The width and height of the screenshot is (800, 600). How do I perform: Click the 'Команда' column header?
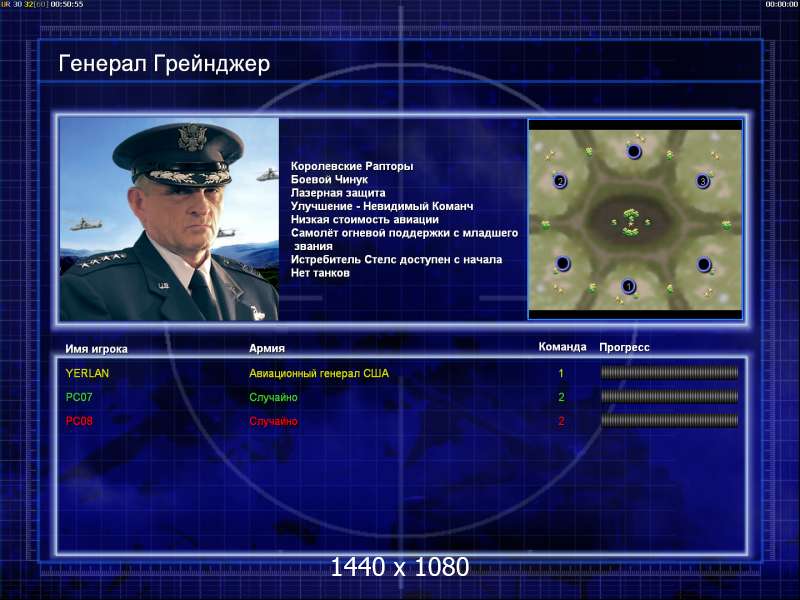coord(563,347)
